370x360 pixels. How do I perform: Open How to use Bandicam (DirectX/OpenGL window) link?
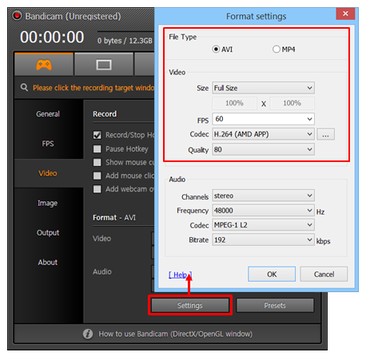pyautogui.click(x=175, y=334)
